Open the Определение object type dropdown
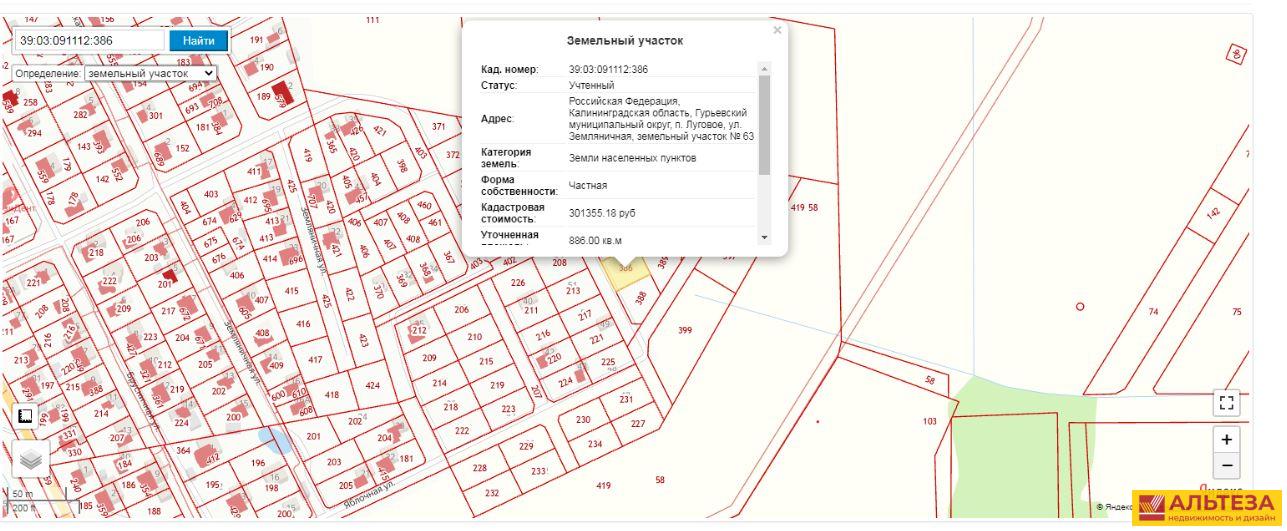This screenshot has height=531, width=1287. click(x=150, y=73)
